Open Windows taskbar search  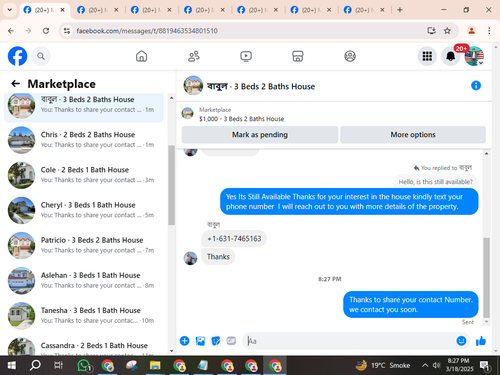click(35, 366)
